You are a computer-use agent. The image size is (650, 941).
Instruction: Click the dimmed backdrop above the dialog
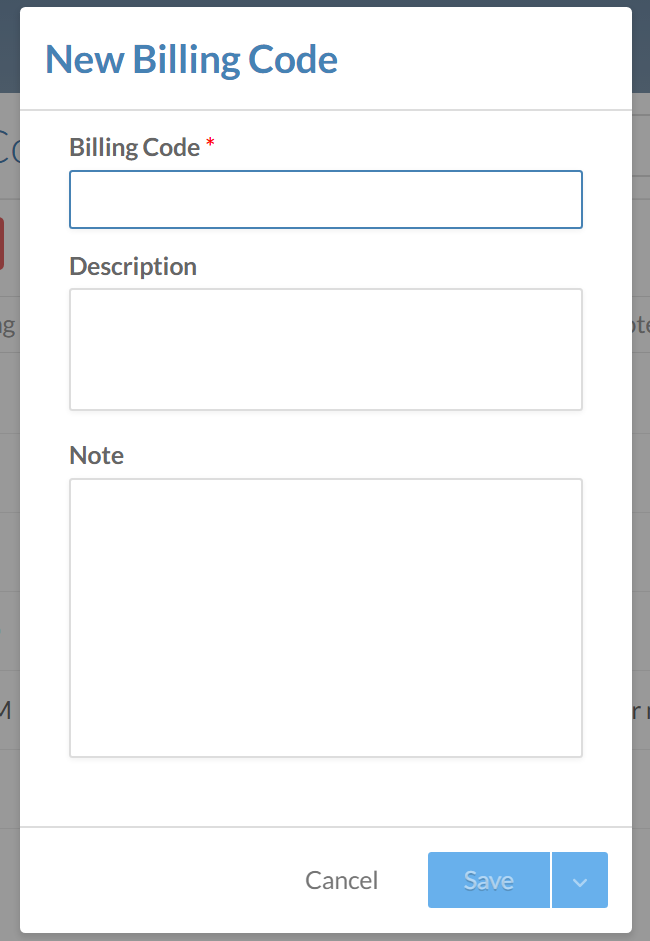click(x=325, y=3)
